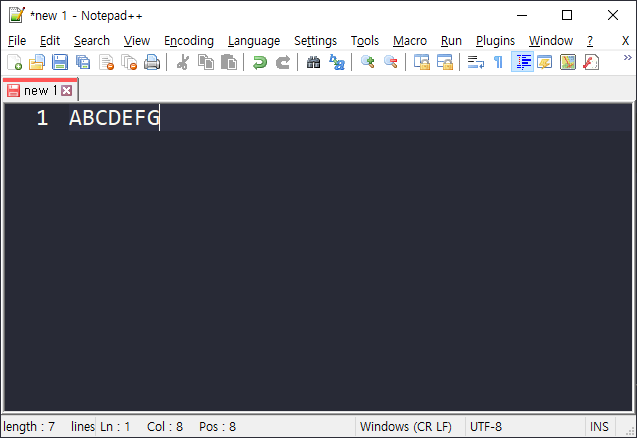This screenshot has height=438, width=637.
Task: Toggle synchronize vertical scrolling icon
Action: tap(422, 63)
